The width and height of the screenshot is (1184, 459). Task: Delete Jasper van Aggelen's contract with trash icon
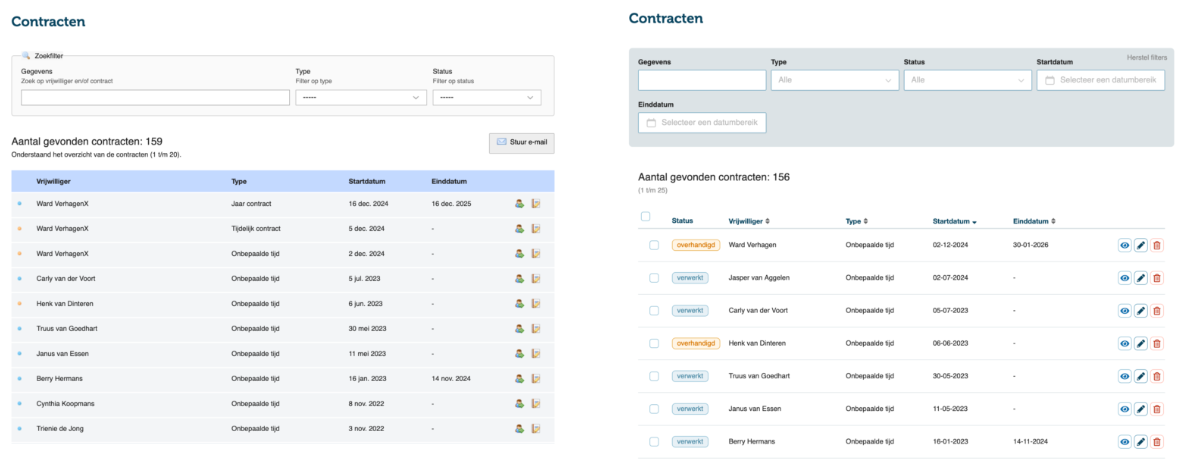(1158, 278)
